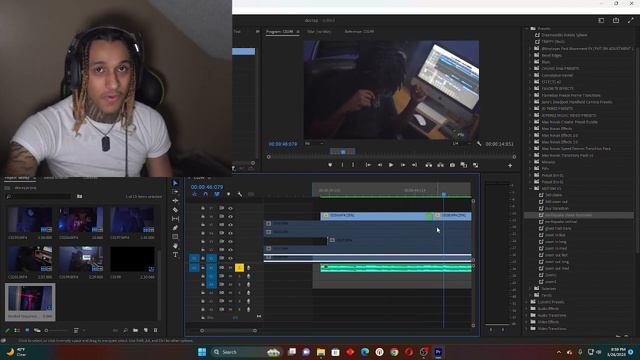
Task: Switch Project panel to List View
Action: tap(17, 330)
